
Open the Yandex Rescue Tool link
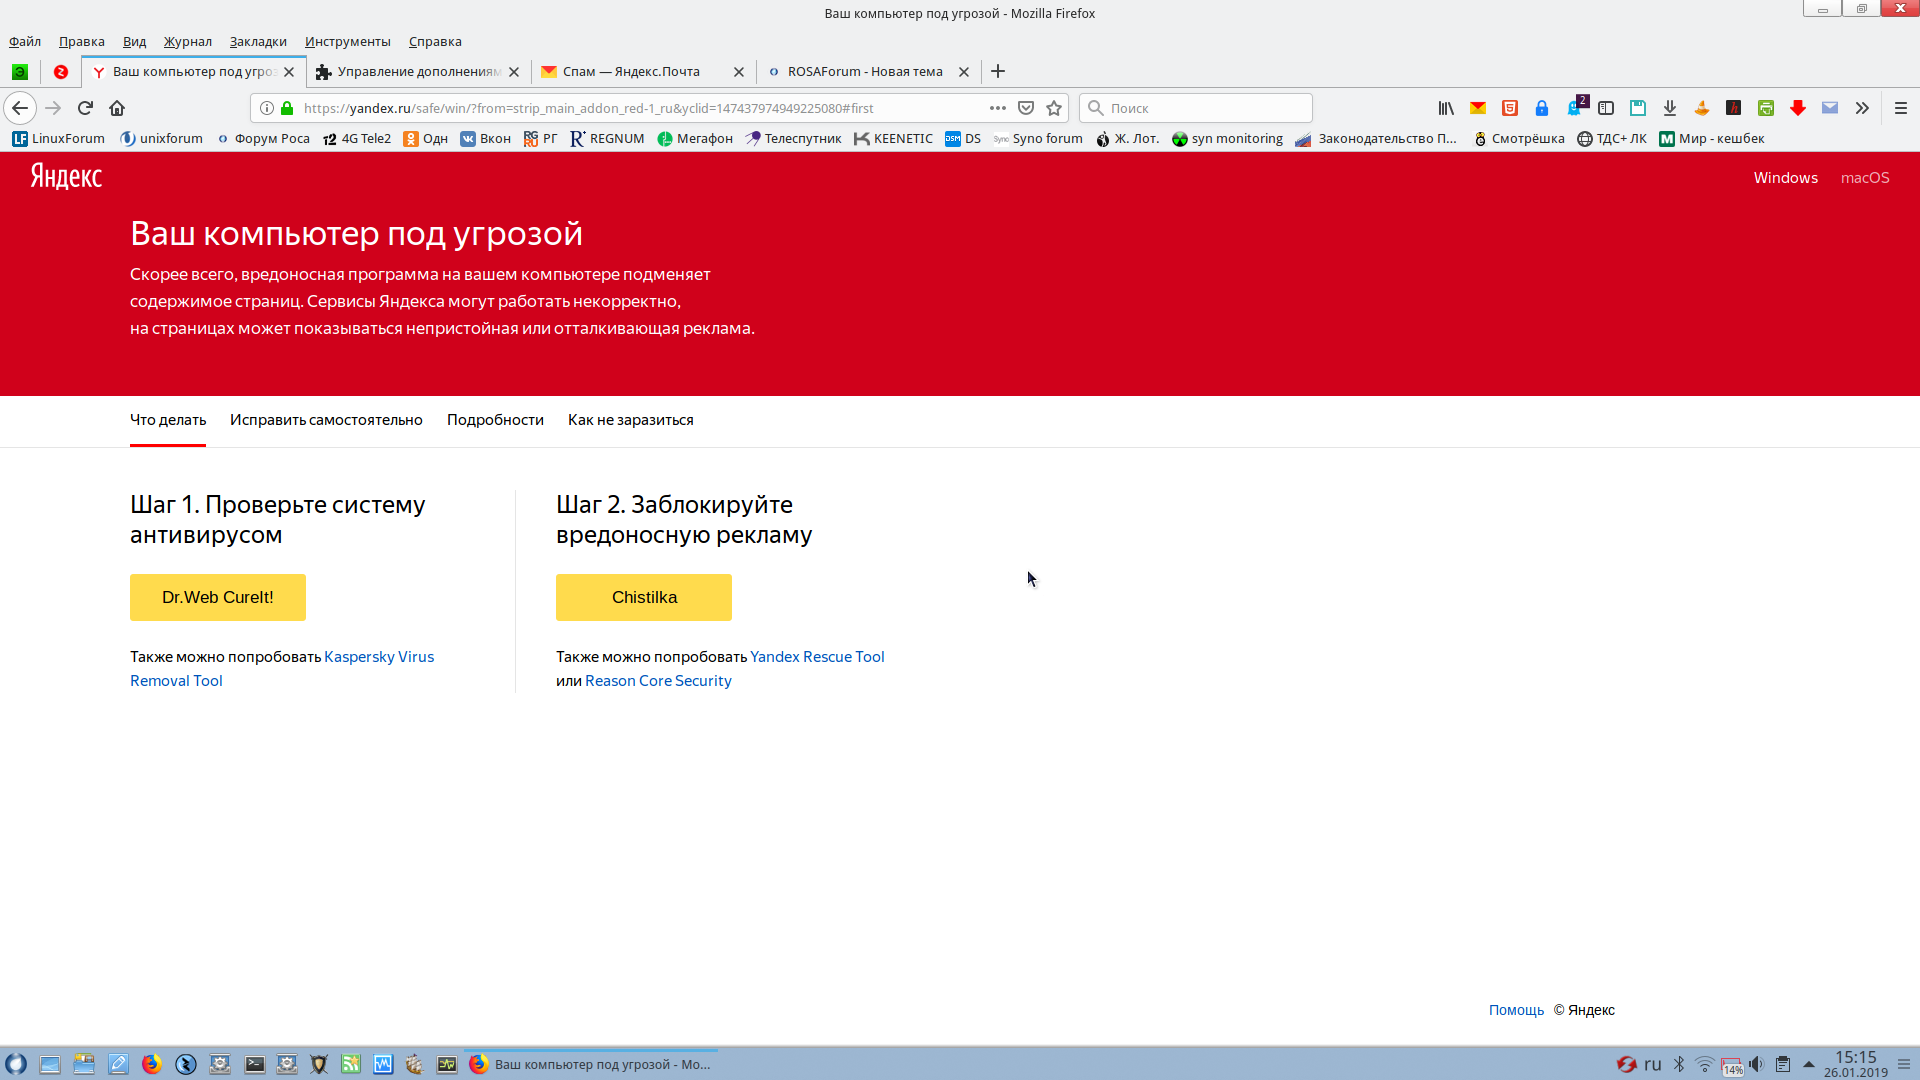pos(817,657)
